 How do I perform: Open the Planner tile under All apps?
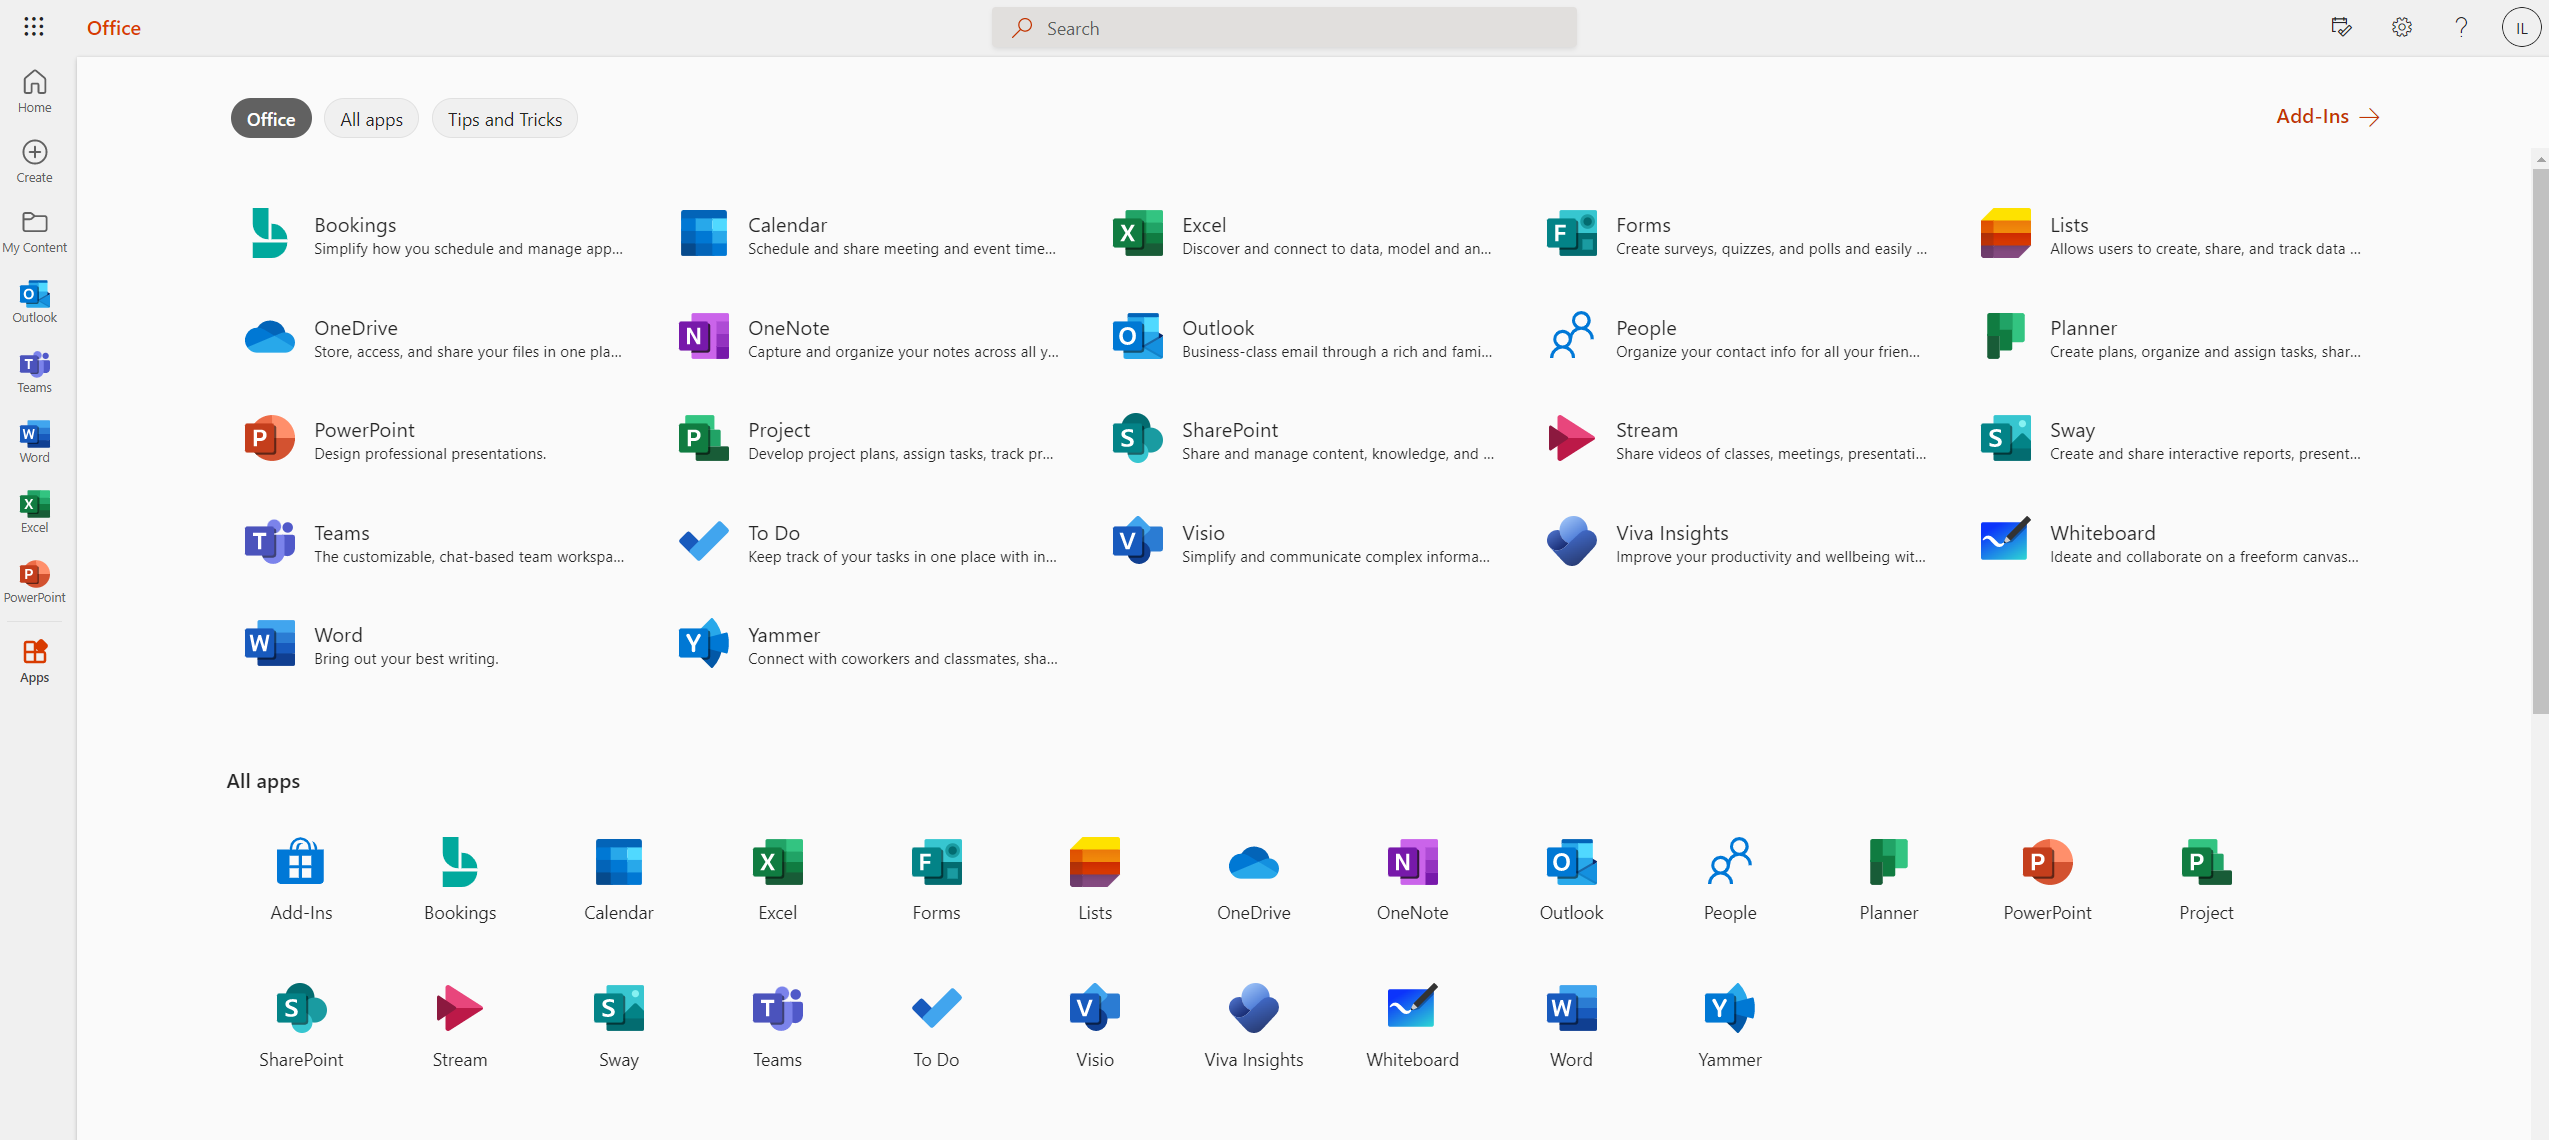pyautogui.click(x=1889, y=879)
